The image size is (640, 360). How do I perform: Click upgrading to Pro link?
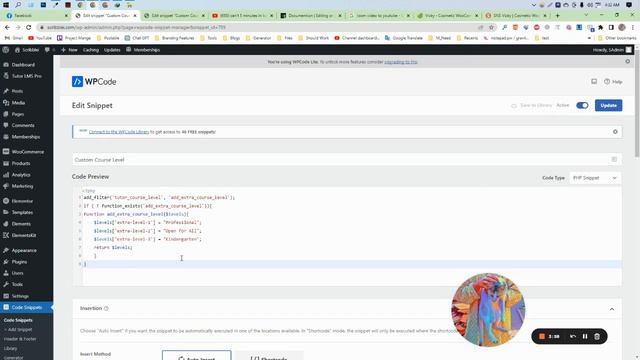(x=401, y=62)
